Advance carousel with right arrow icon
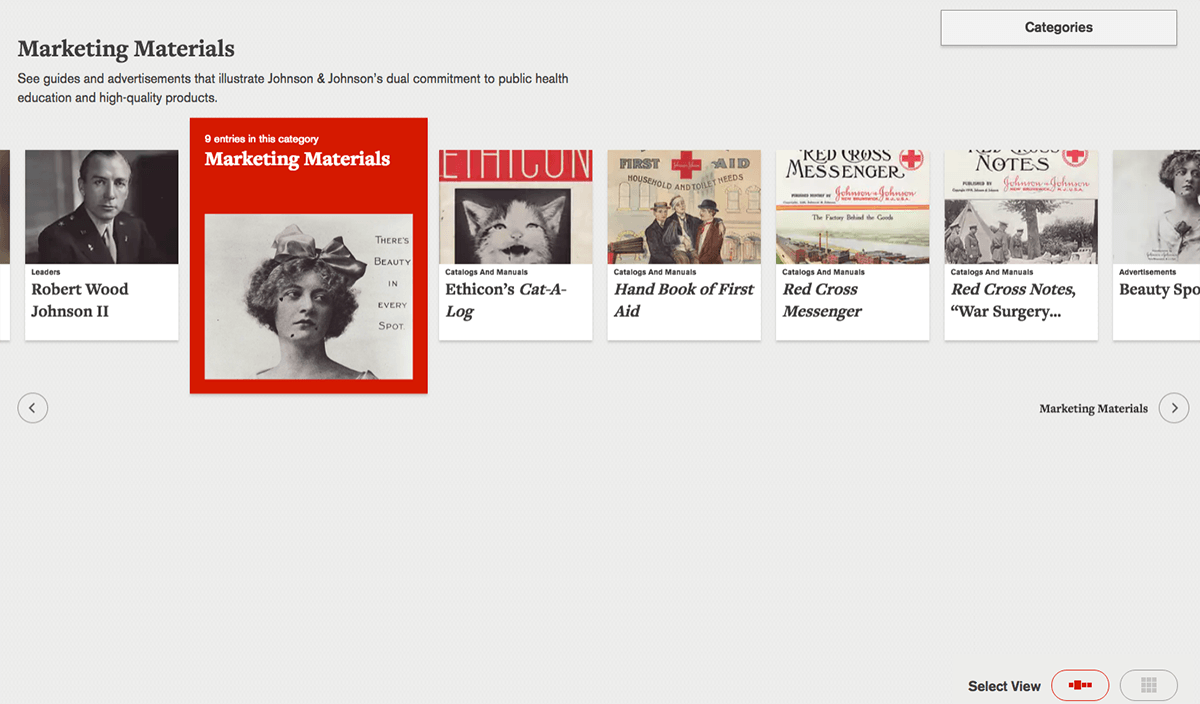This screenshot has width=1200, height=704. click(1174, 408)
